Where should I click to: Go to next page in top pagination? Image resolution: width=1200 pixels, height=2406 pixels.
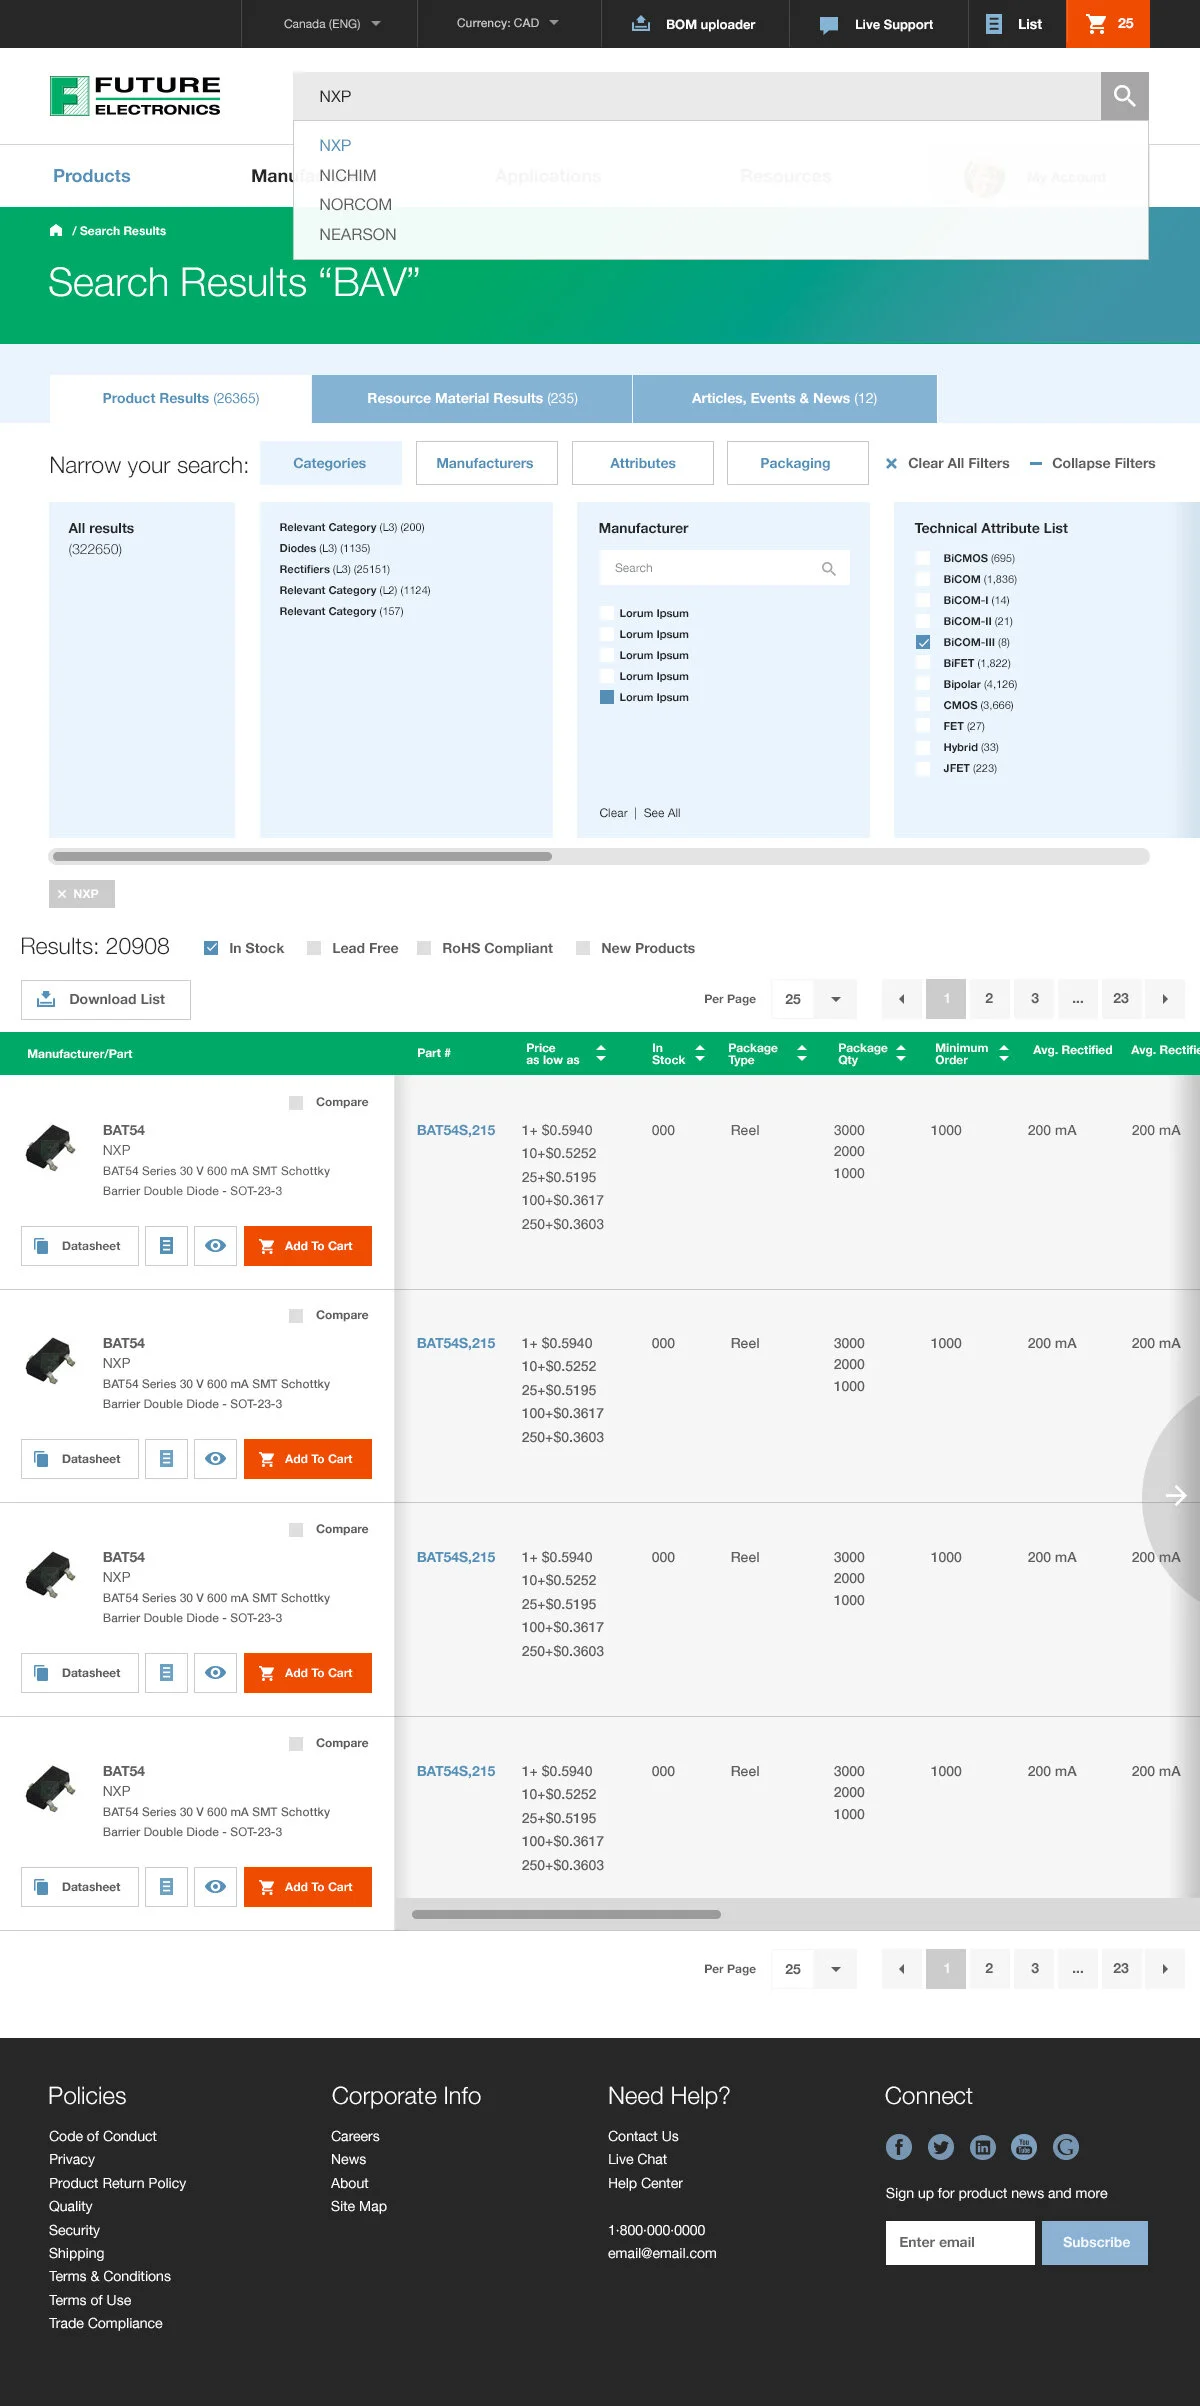click(x=1165, y=999)
